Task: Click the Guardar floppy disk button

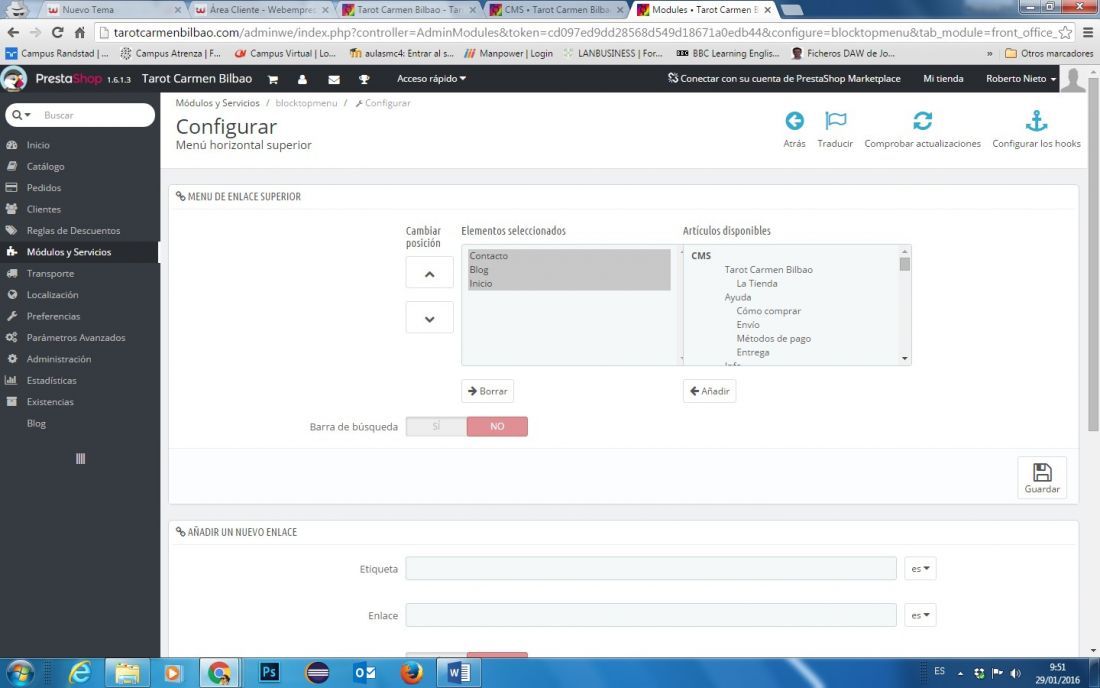Action: 1042,478
